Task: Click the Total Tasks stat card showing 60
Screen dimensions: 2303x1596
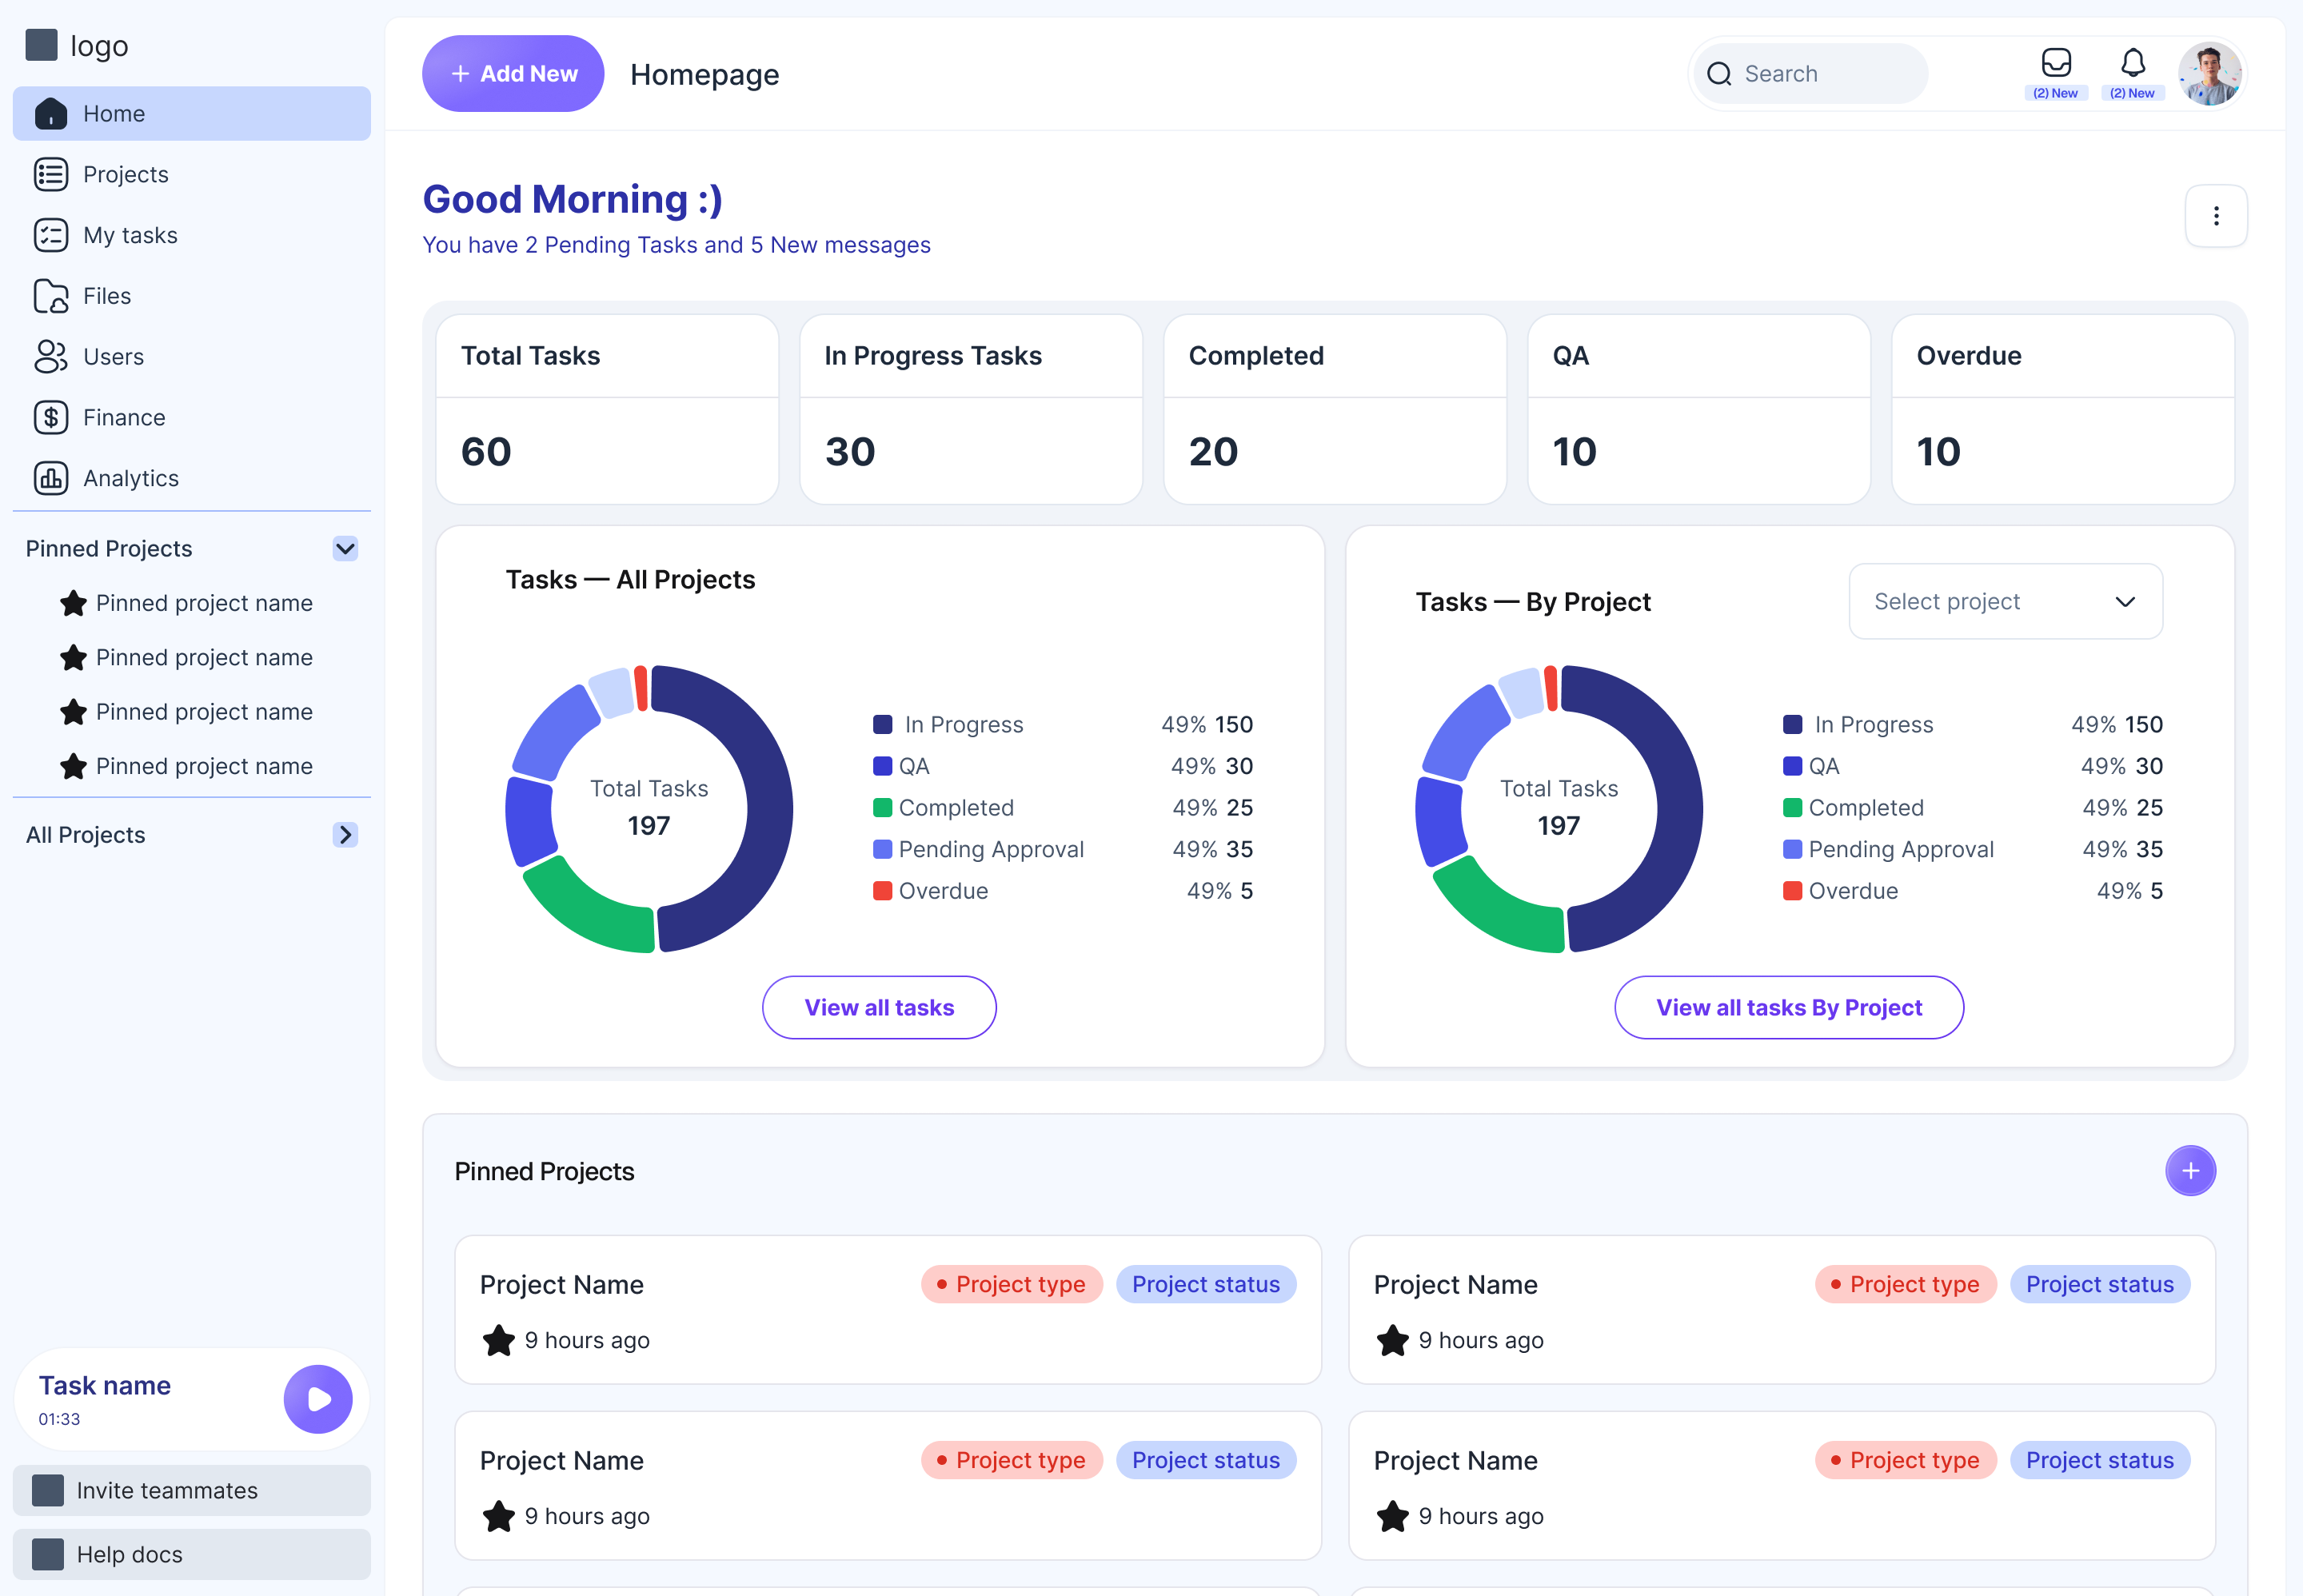Action: (x=607, y=410)
